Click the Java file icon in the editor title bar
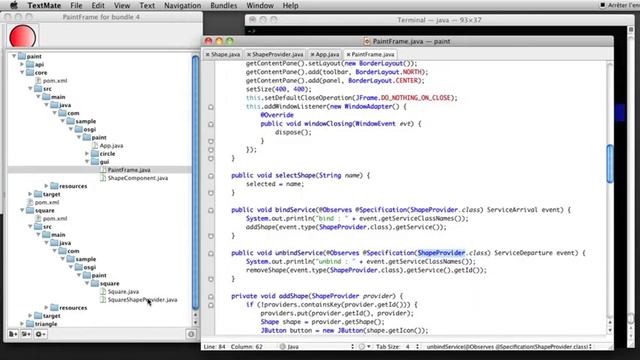Image resolution: width=640 pixels, height=360 pixels. [367, 41]
